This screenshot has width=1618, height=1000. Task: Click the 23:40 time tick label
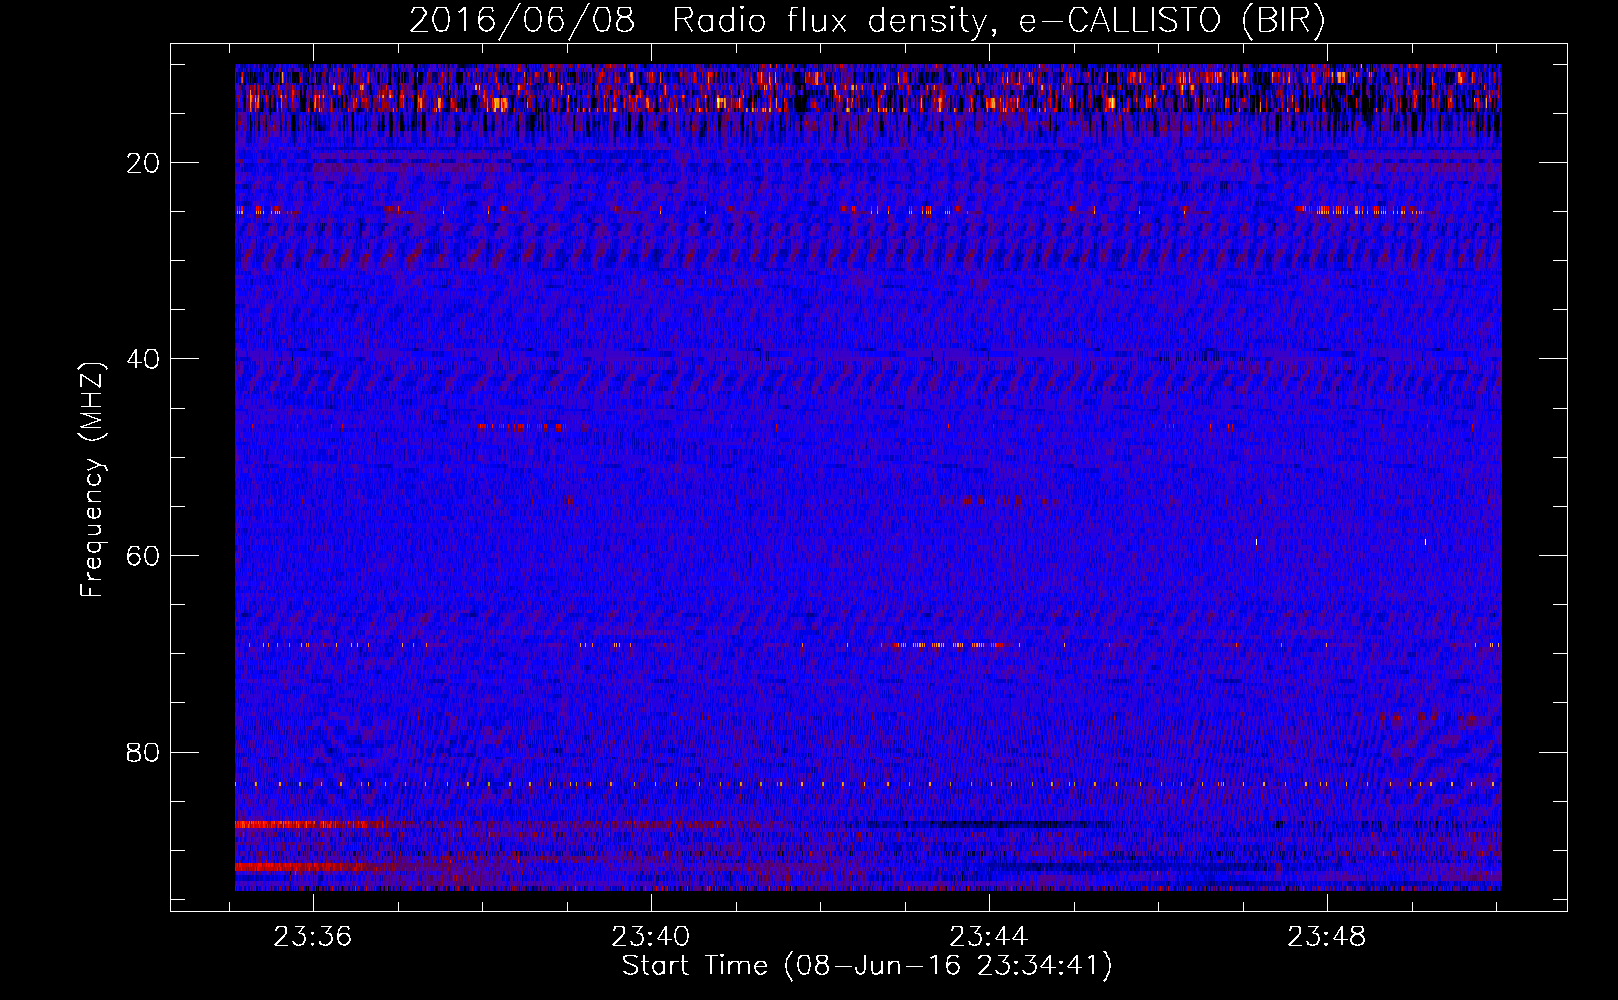(651, 937)
